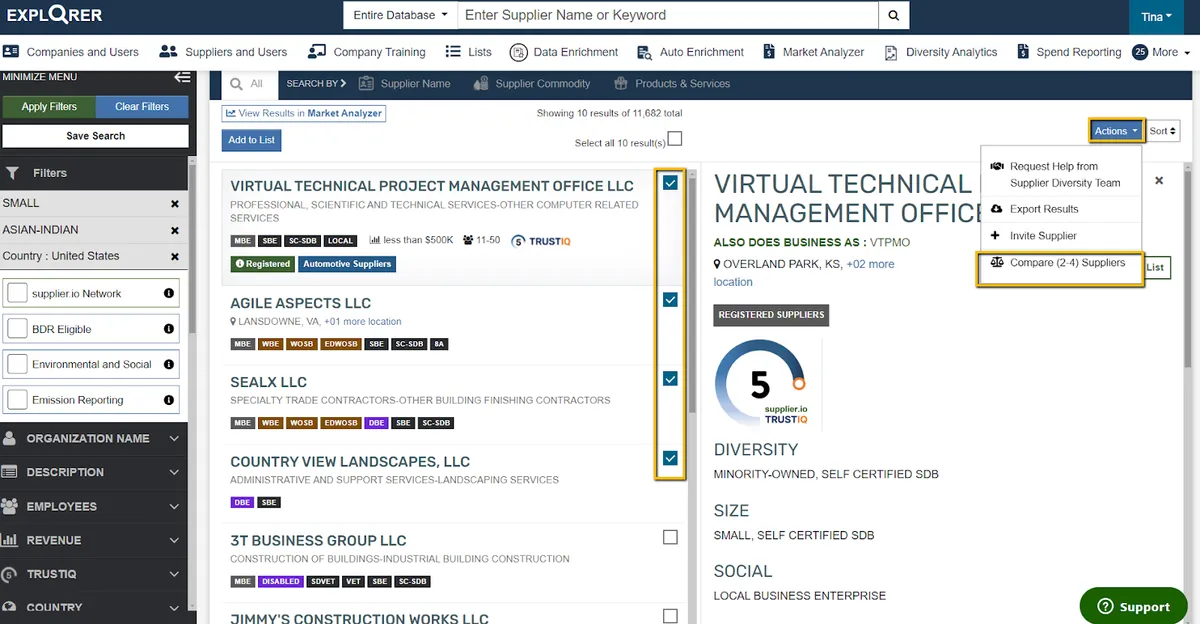The height and width of the screenshot is (624, 1200).
Task: Remove the ASIAN-INDIAN filter X
Action: click(175, 230)
